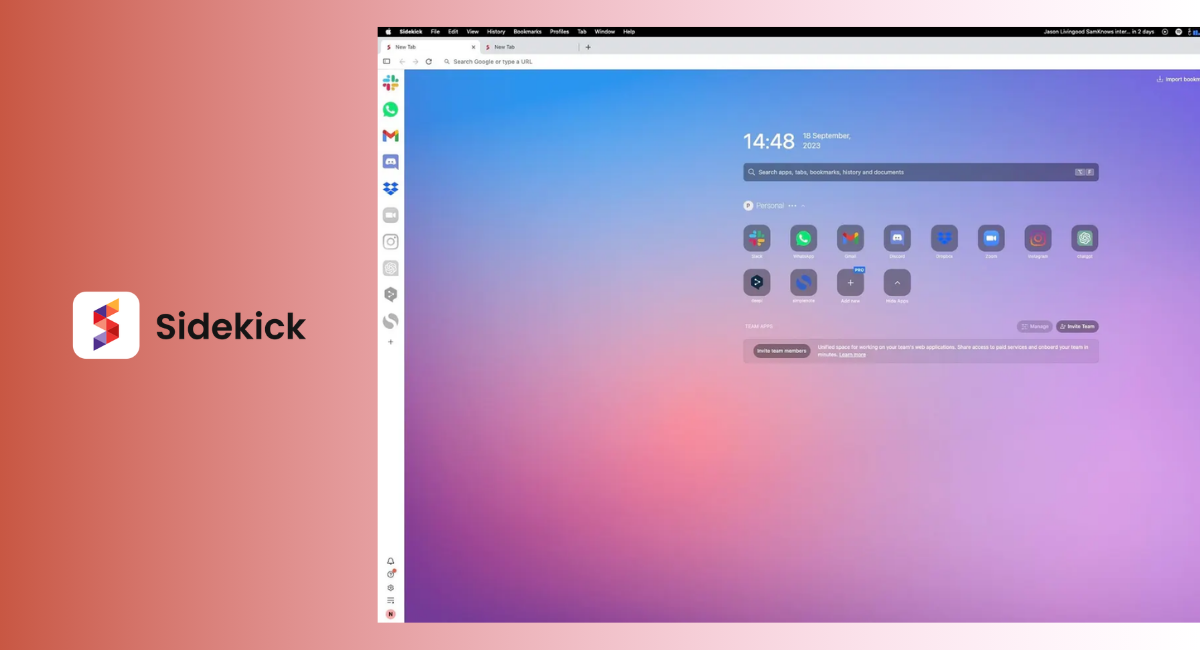Open the sidebar Discord app
The width and height of the screenshot is (1200, 650).
coord(390,162)
